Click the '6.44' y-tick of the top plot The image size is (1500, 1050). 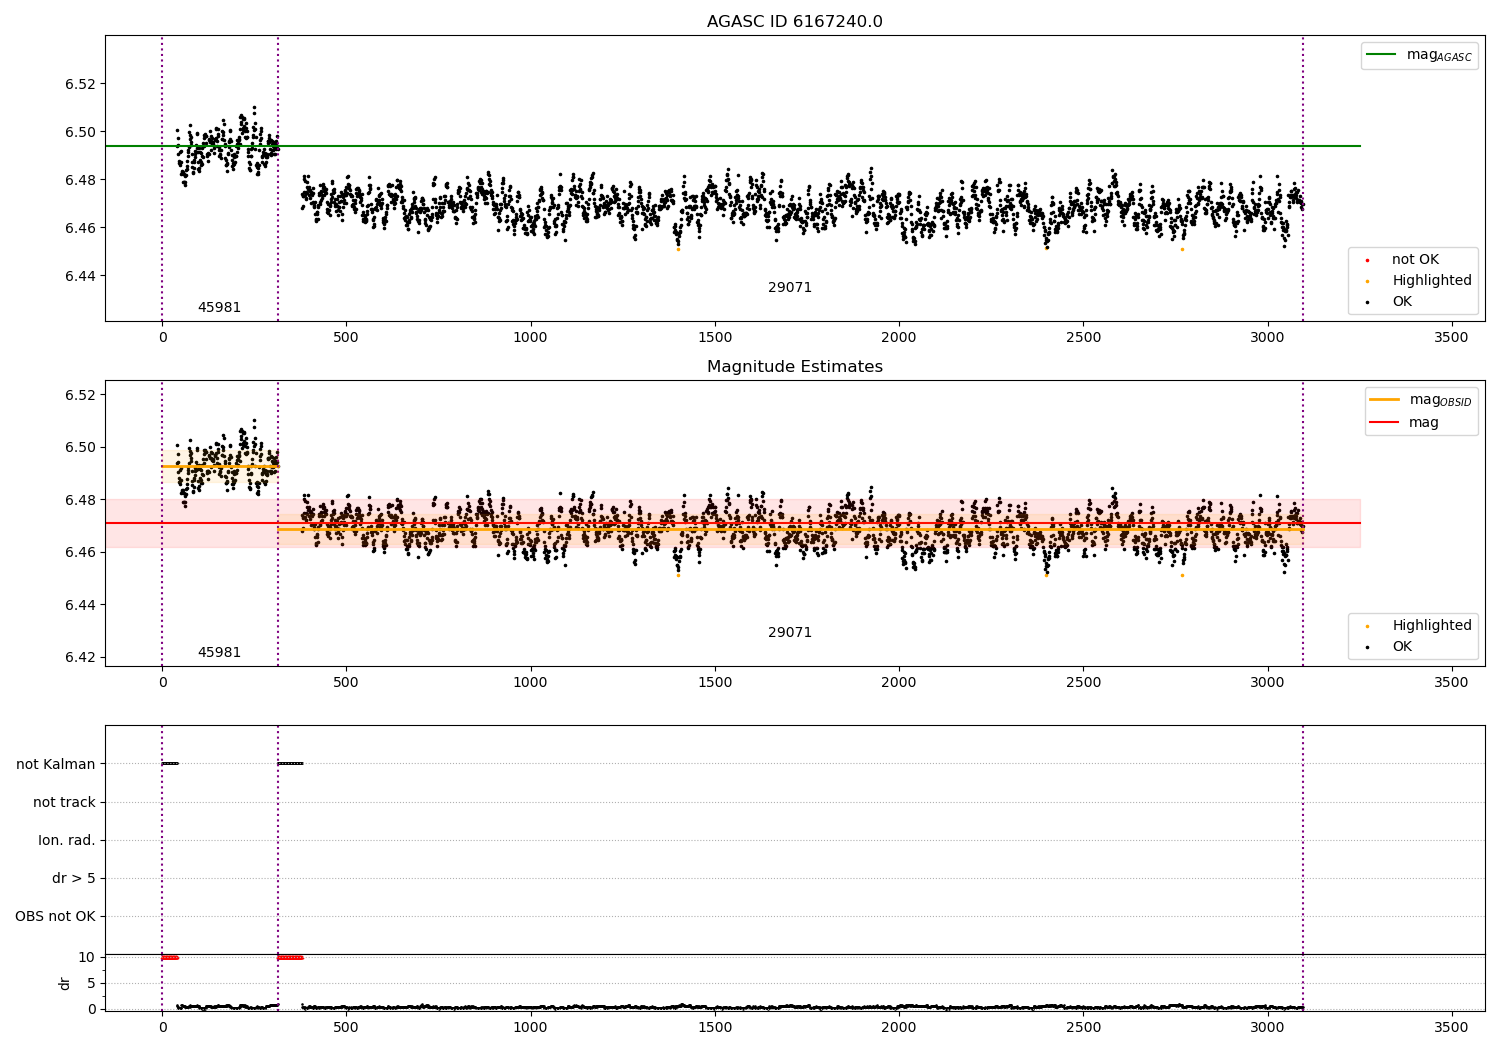80,276
